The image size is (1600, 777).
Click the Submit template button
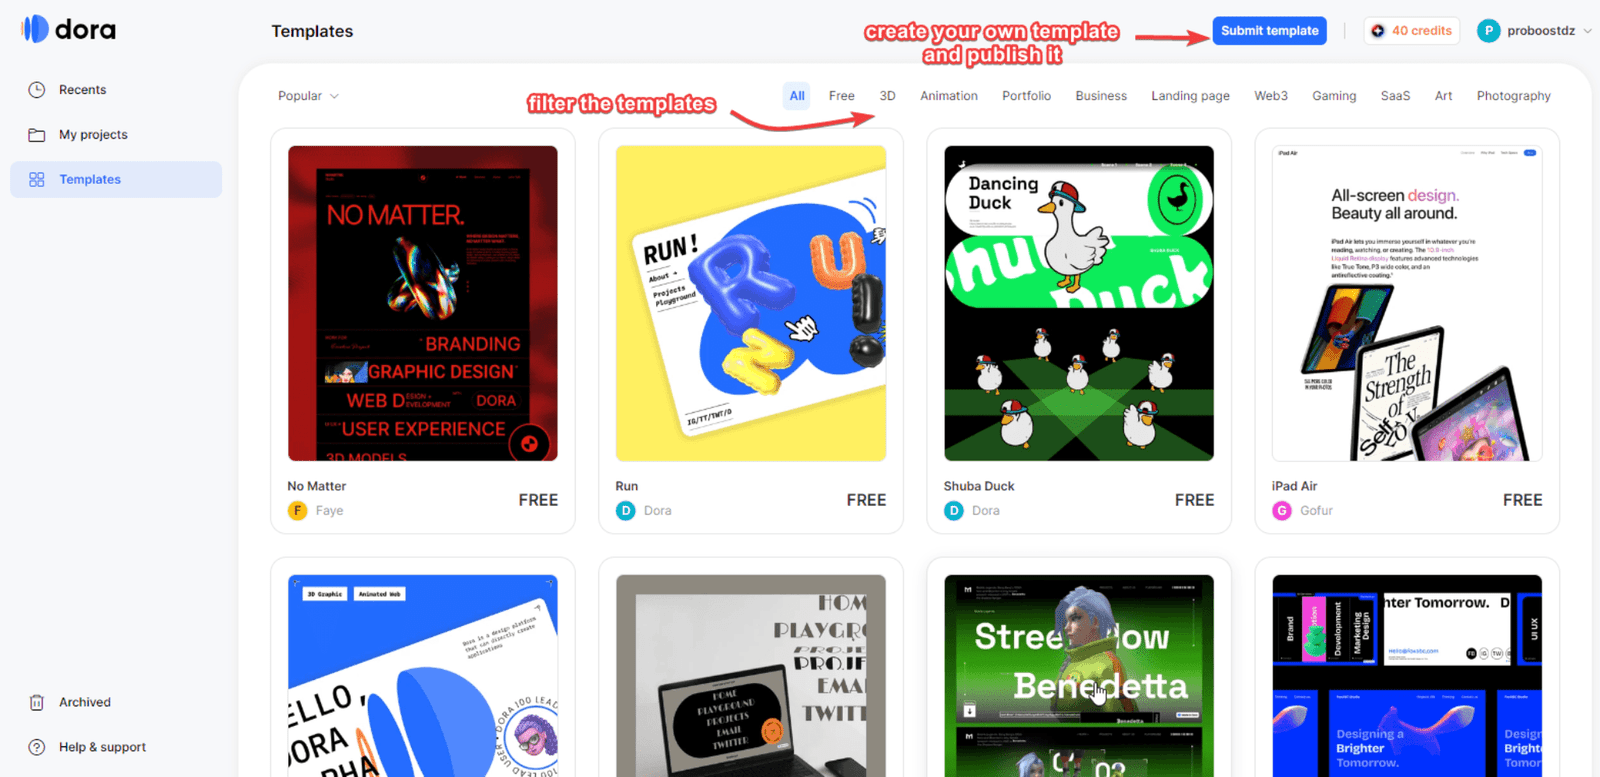click(1269, 31)
